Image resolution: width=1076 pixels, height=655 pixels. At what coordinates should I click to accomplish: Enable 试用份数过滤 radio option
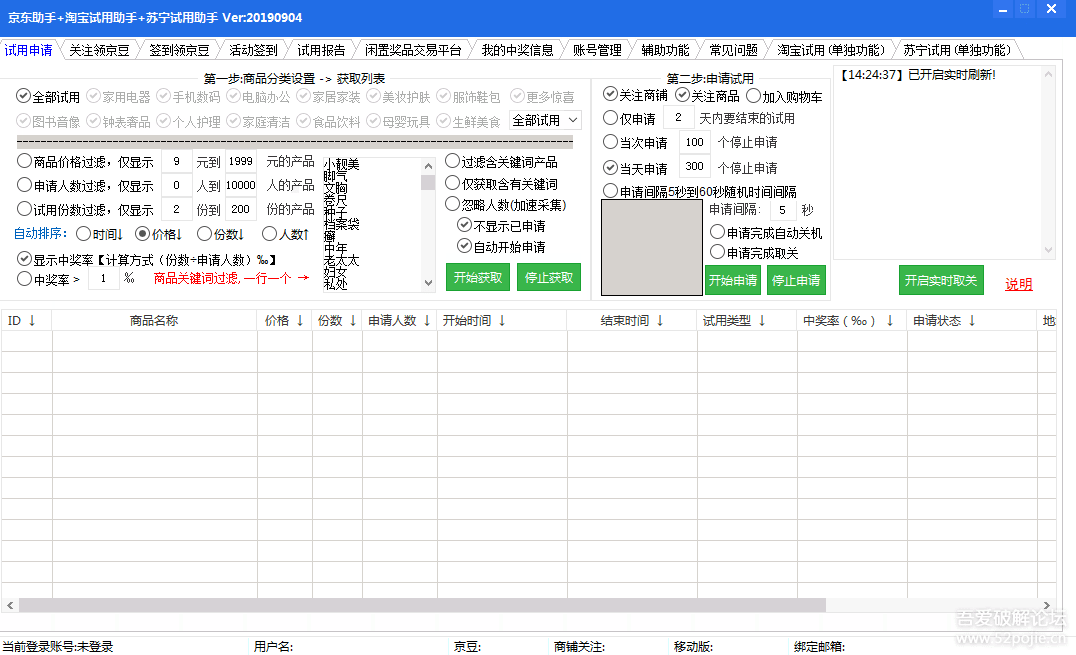click(85, 209)
